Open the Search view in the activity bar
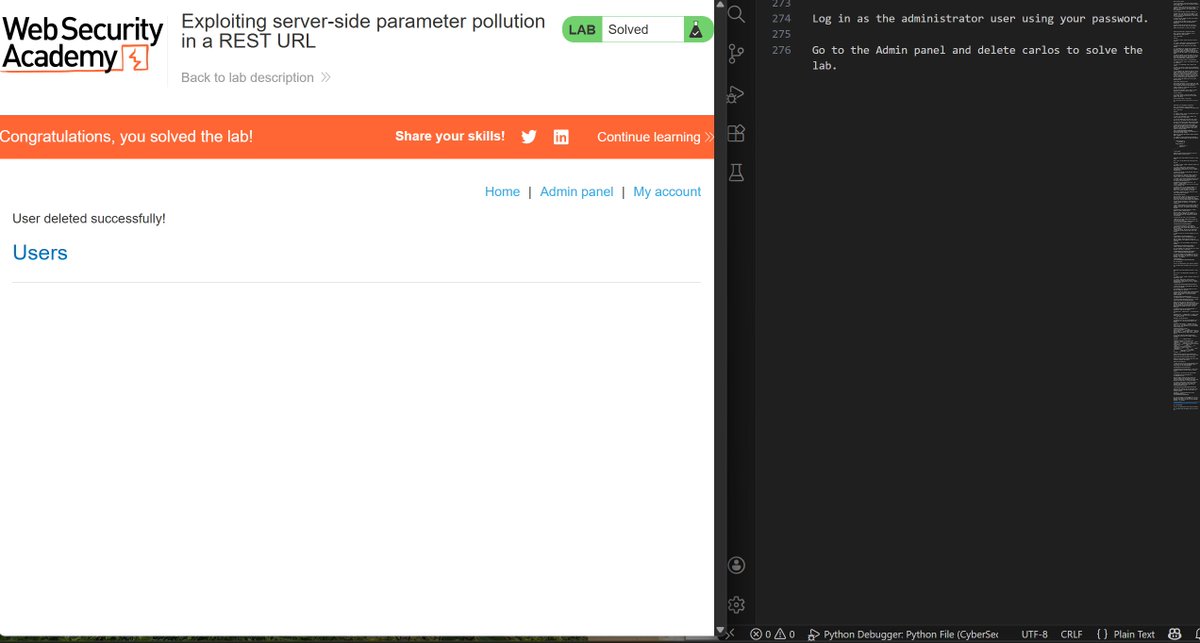The image size is (1200, 643). [736, 15]
